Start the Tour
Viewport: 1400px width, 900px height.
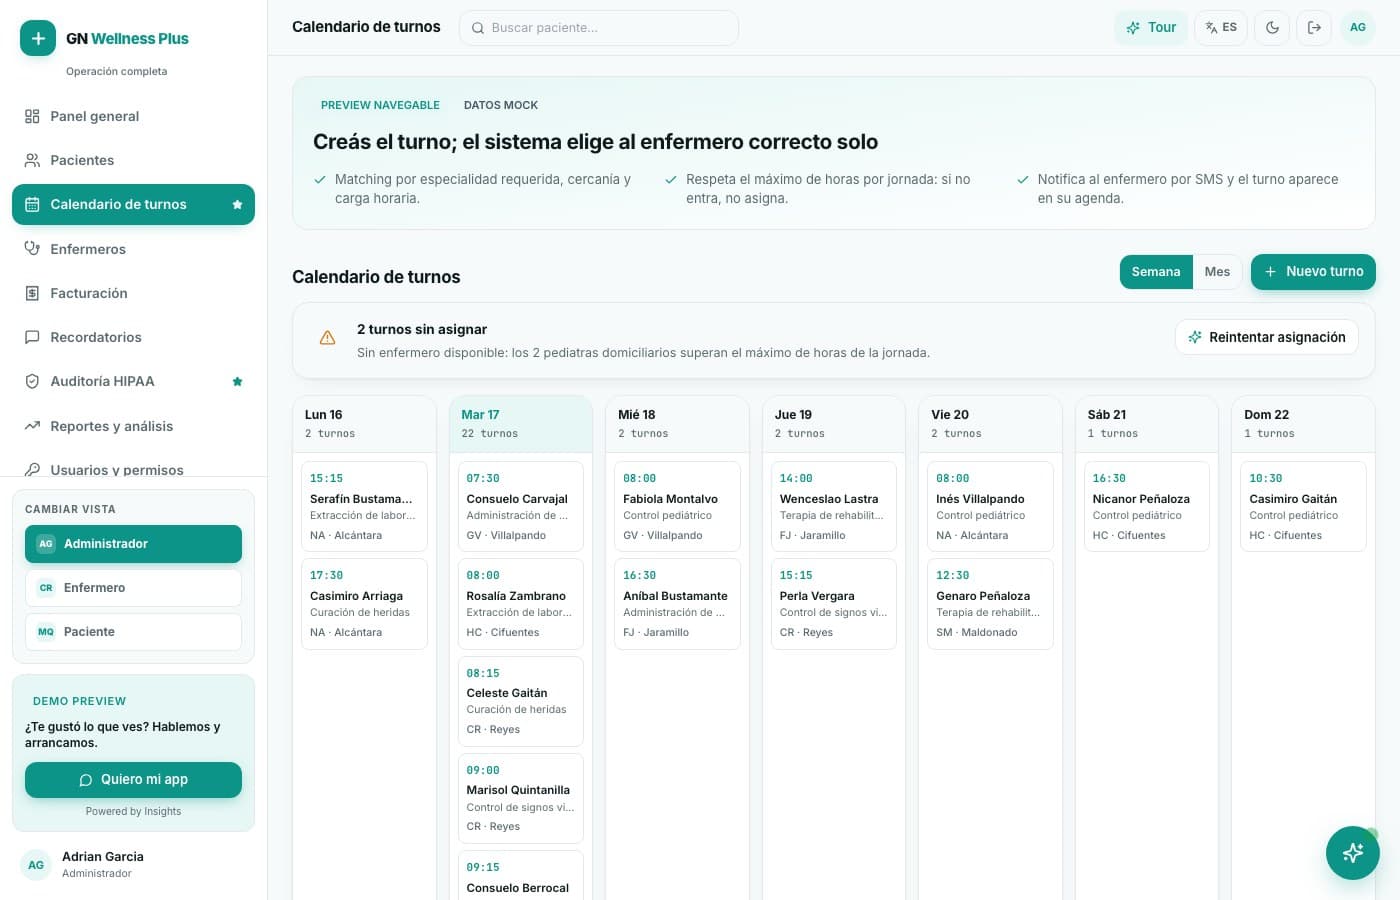(1151, 28)
